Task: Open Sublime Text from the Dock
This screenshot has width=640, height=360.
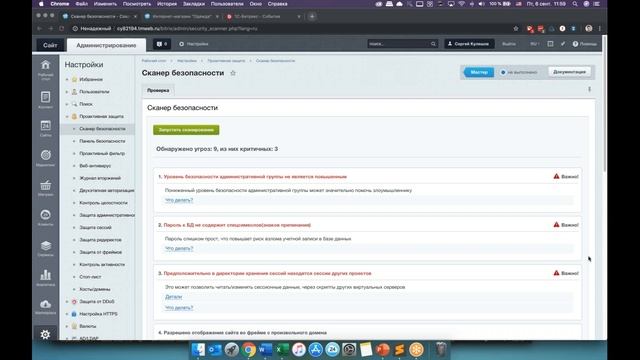Action: click(x=399, y=350)
